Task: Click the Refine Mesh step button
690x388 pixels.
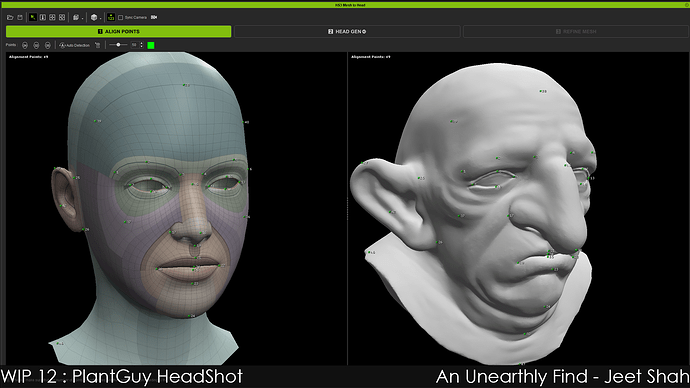Action: coord(576,32)
